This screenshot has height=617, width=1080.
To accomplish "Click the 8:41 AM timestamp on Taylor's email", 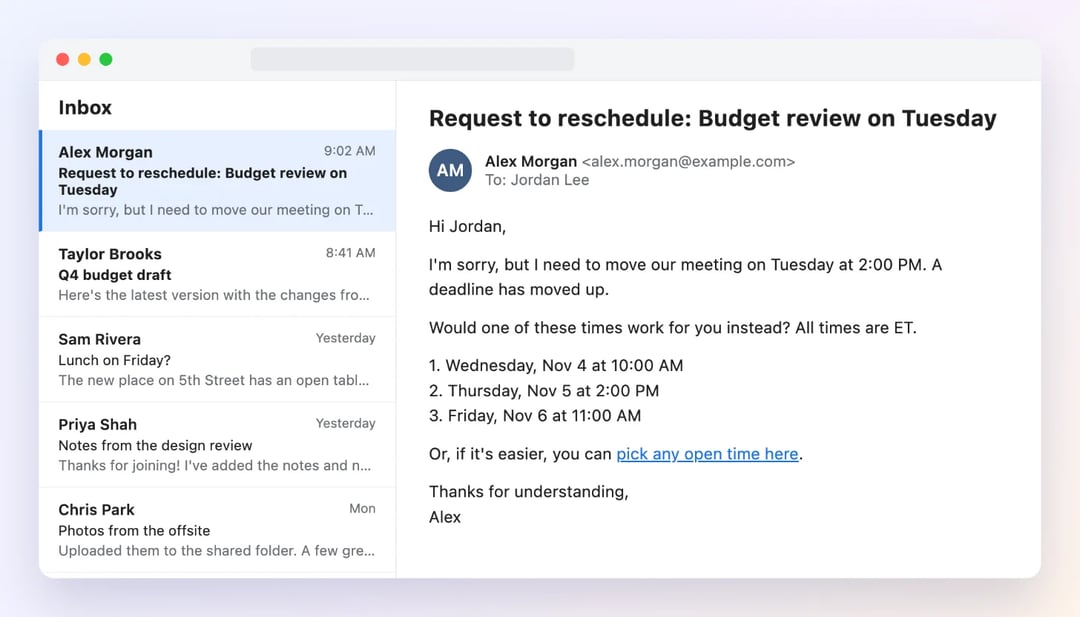I will pyautogui.click(x=350, y=253).
